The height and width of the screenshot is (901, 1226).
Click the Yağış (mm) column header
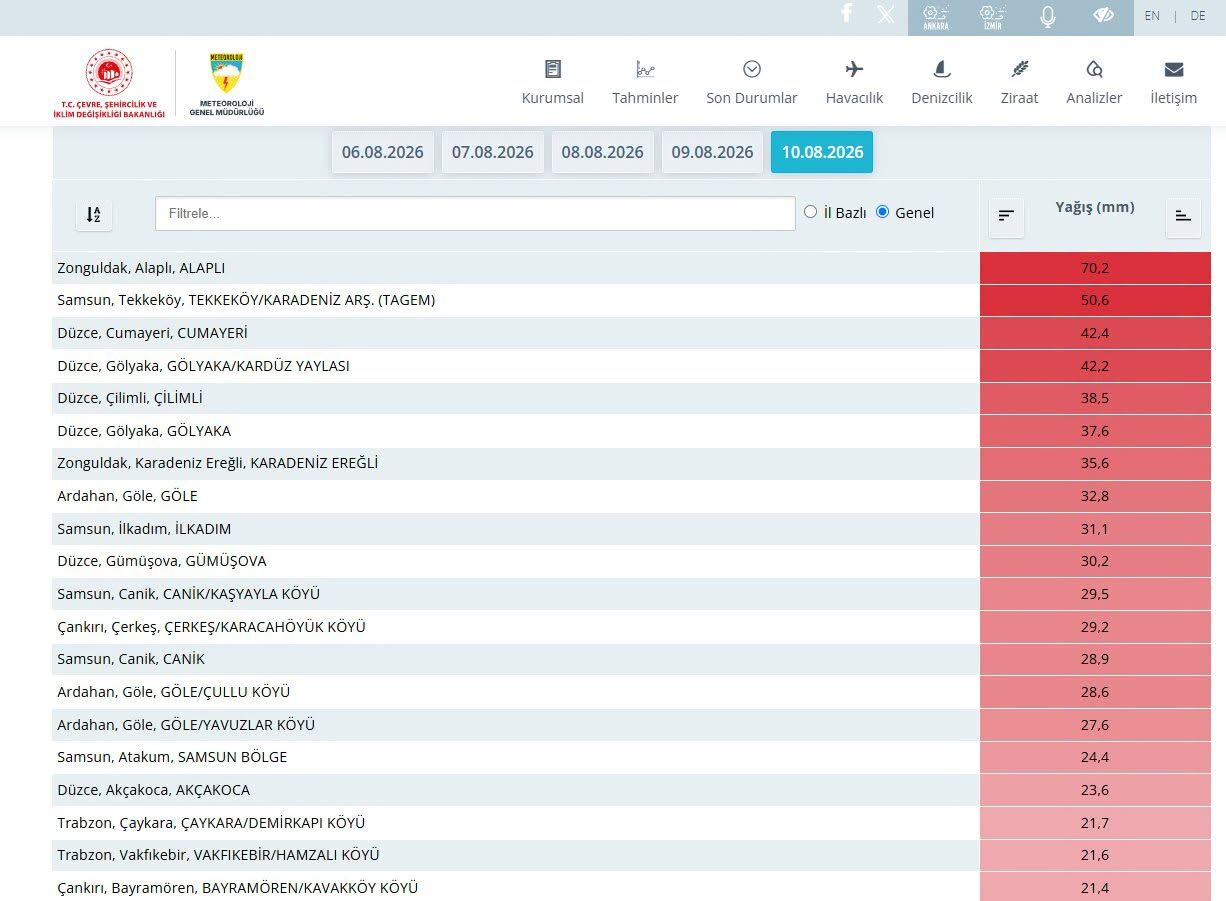point(1095,208)
